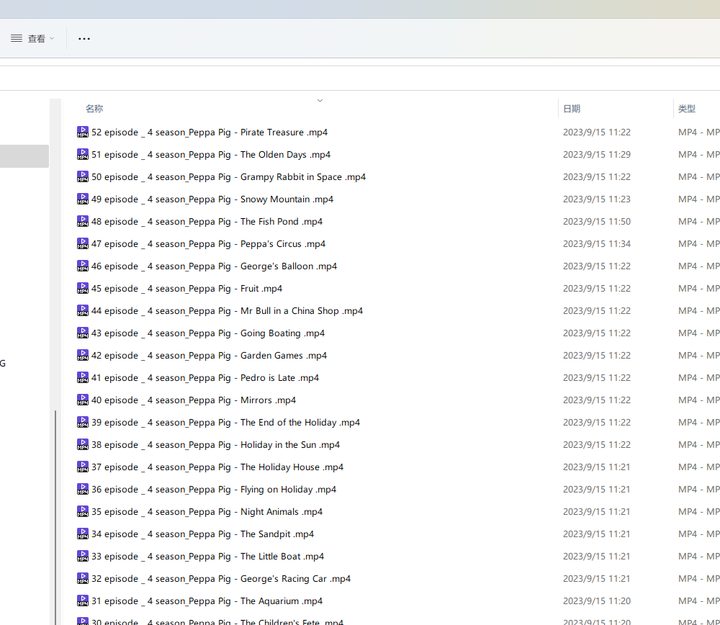Click the file icon for 35 episode Night Animals
720x625 pixels.
[x=83, y=512]
